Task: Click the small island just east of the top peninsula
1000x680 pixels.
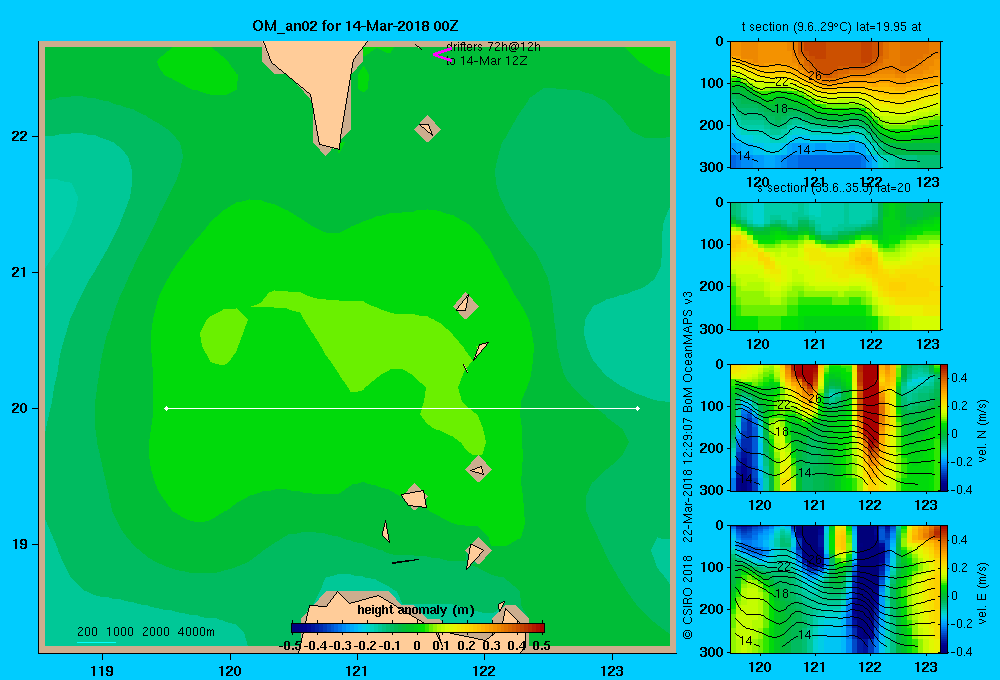Action: coord(427,129)
